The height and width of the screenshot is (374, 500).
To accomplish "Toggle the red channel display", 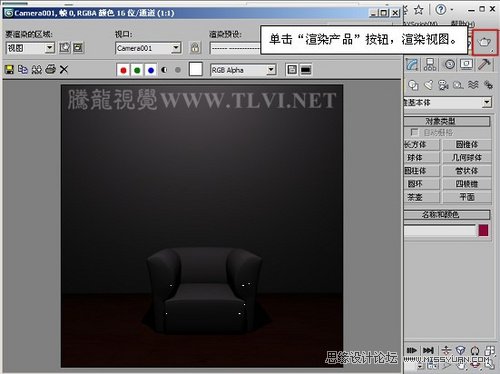I will click(x=123, y=70).
